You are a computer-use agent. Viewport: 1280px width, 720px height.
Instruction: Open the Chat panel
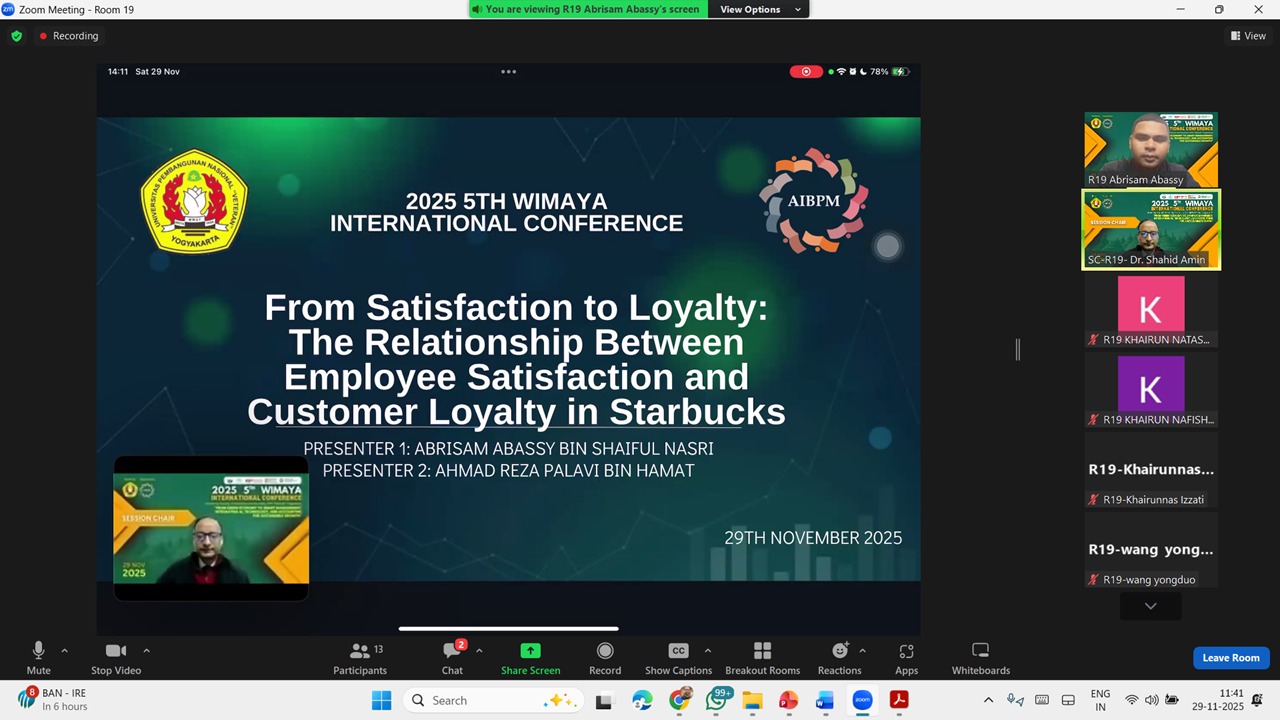(452, 658)
